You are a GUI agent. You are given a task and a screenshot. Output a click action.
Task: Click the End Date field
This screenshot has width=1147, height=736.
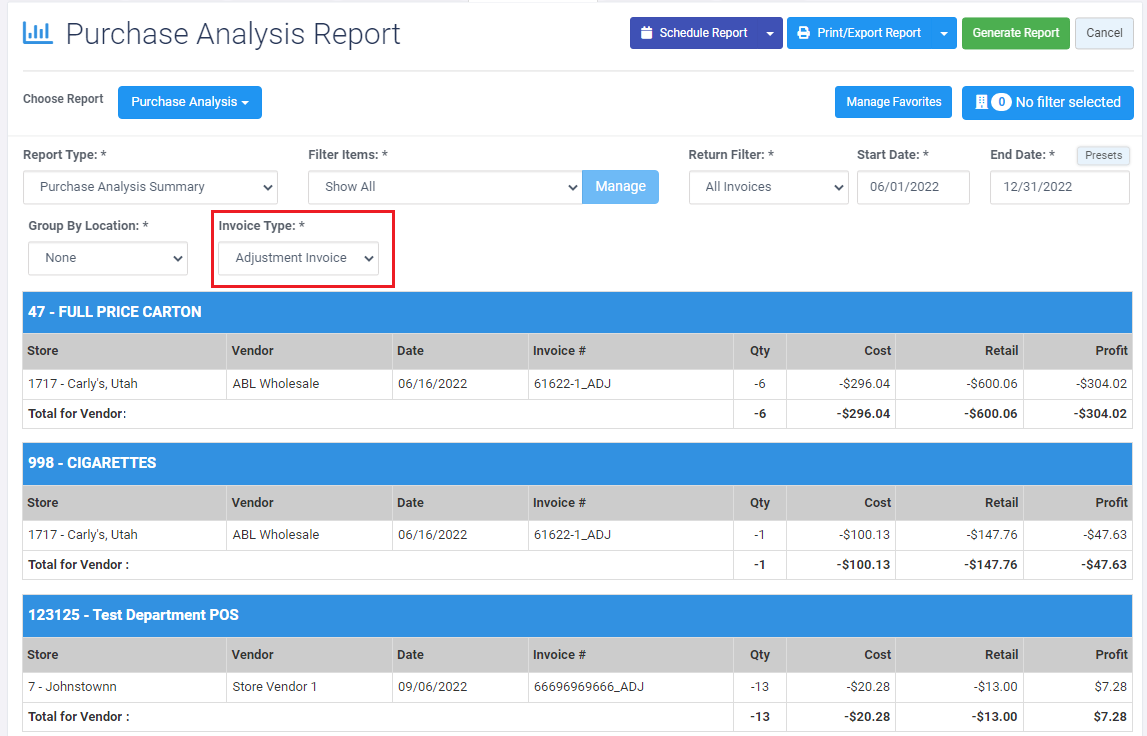(x=1059, y=187)
